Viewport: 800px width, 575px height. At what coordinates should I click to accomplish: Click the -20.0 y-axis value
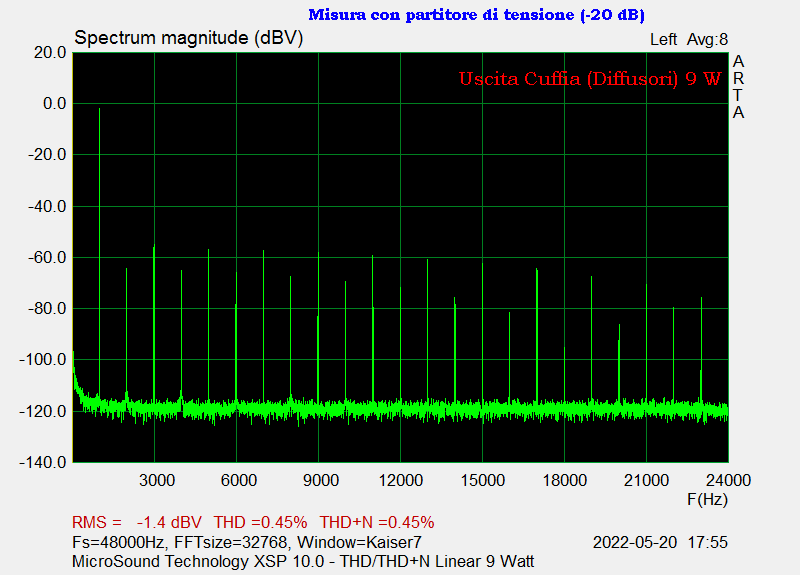click(x=47, y=155)
